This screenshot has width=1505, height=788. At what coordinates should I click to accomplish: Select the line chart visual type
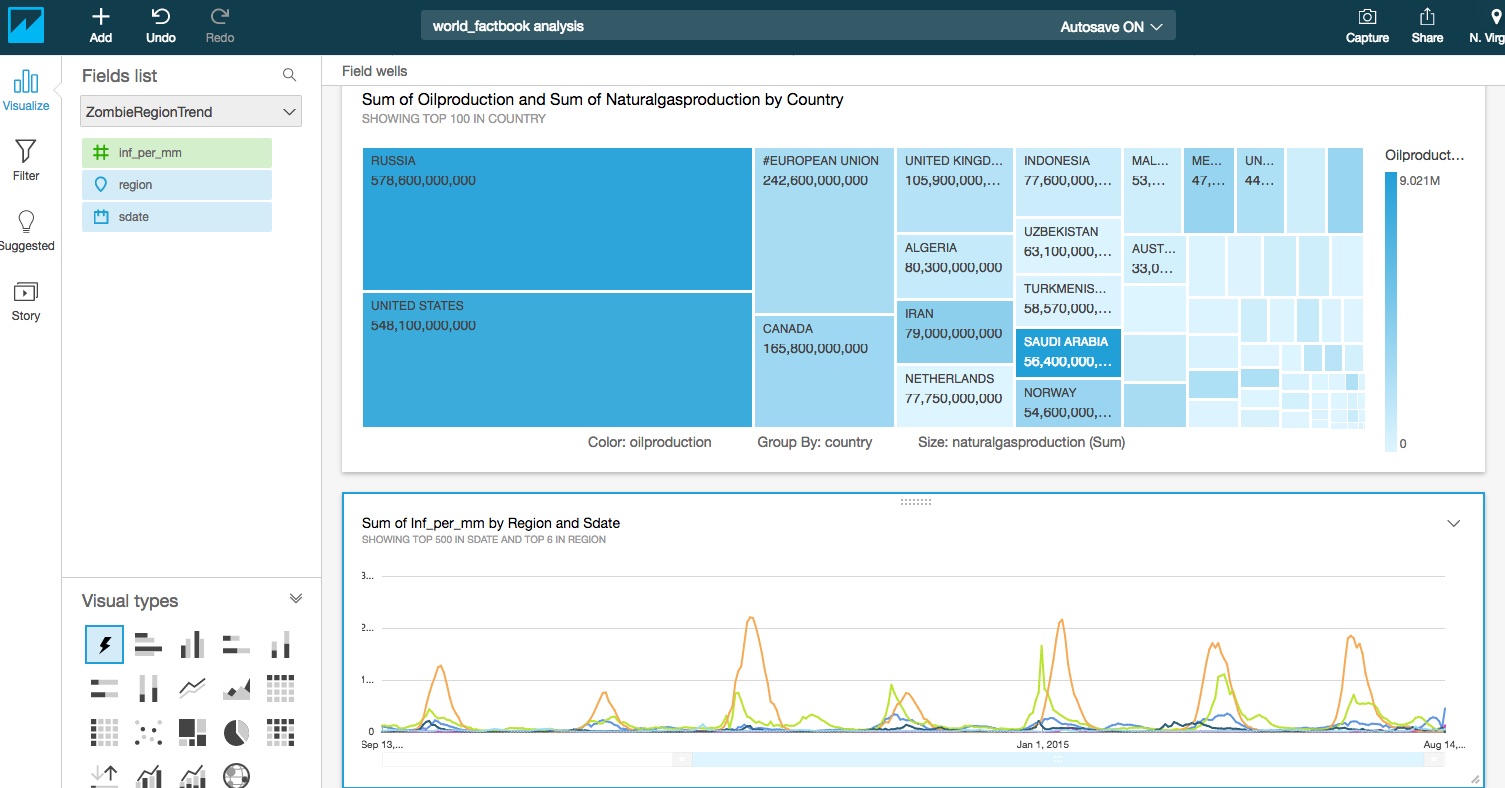click(x=192, y=688)
